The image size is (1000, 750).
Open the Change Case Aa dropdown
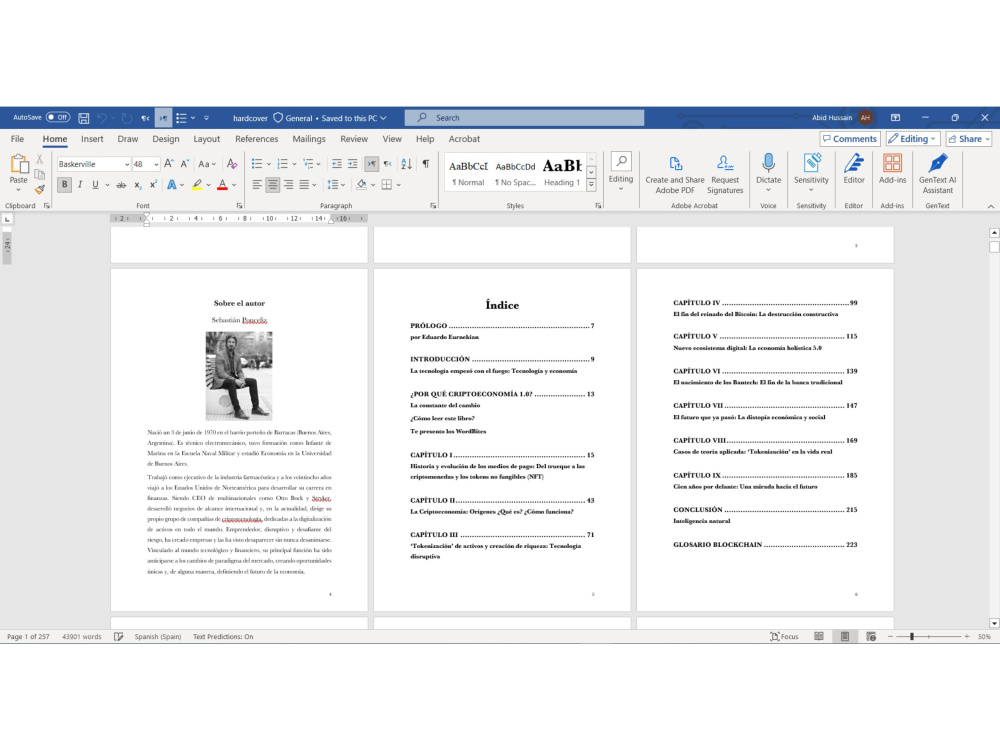207,164
